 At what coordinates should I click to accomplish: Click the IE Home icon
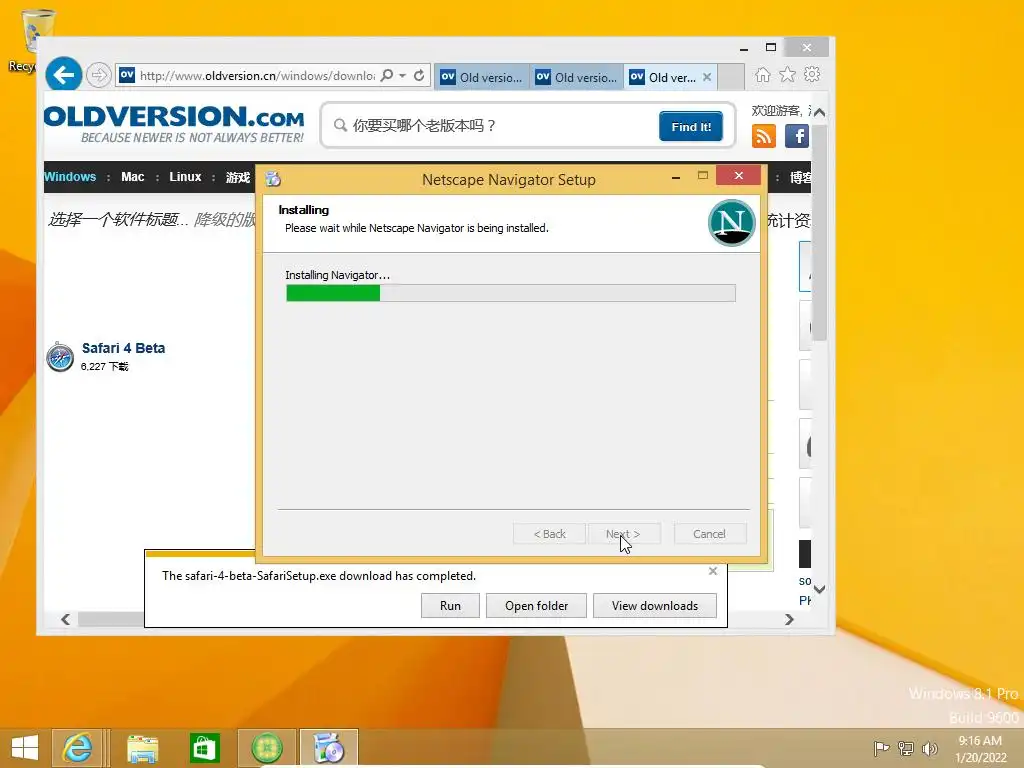tap(762, 75)
